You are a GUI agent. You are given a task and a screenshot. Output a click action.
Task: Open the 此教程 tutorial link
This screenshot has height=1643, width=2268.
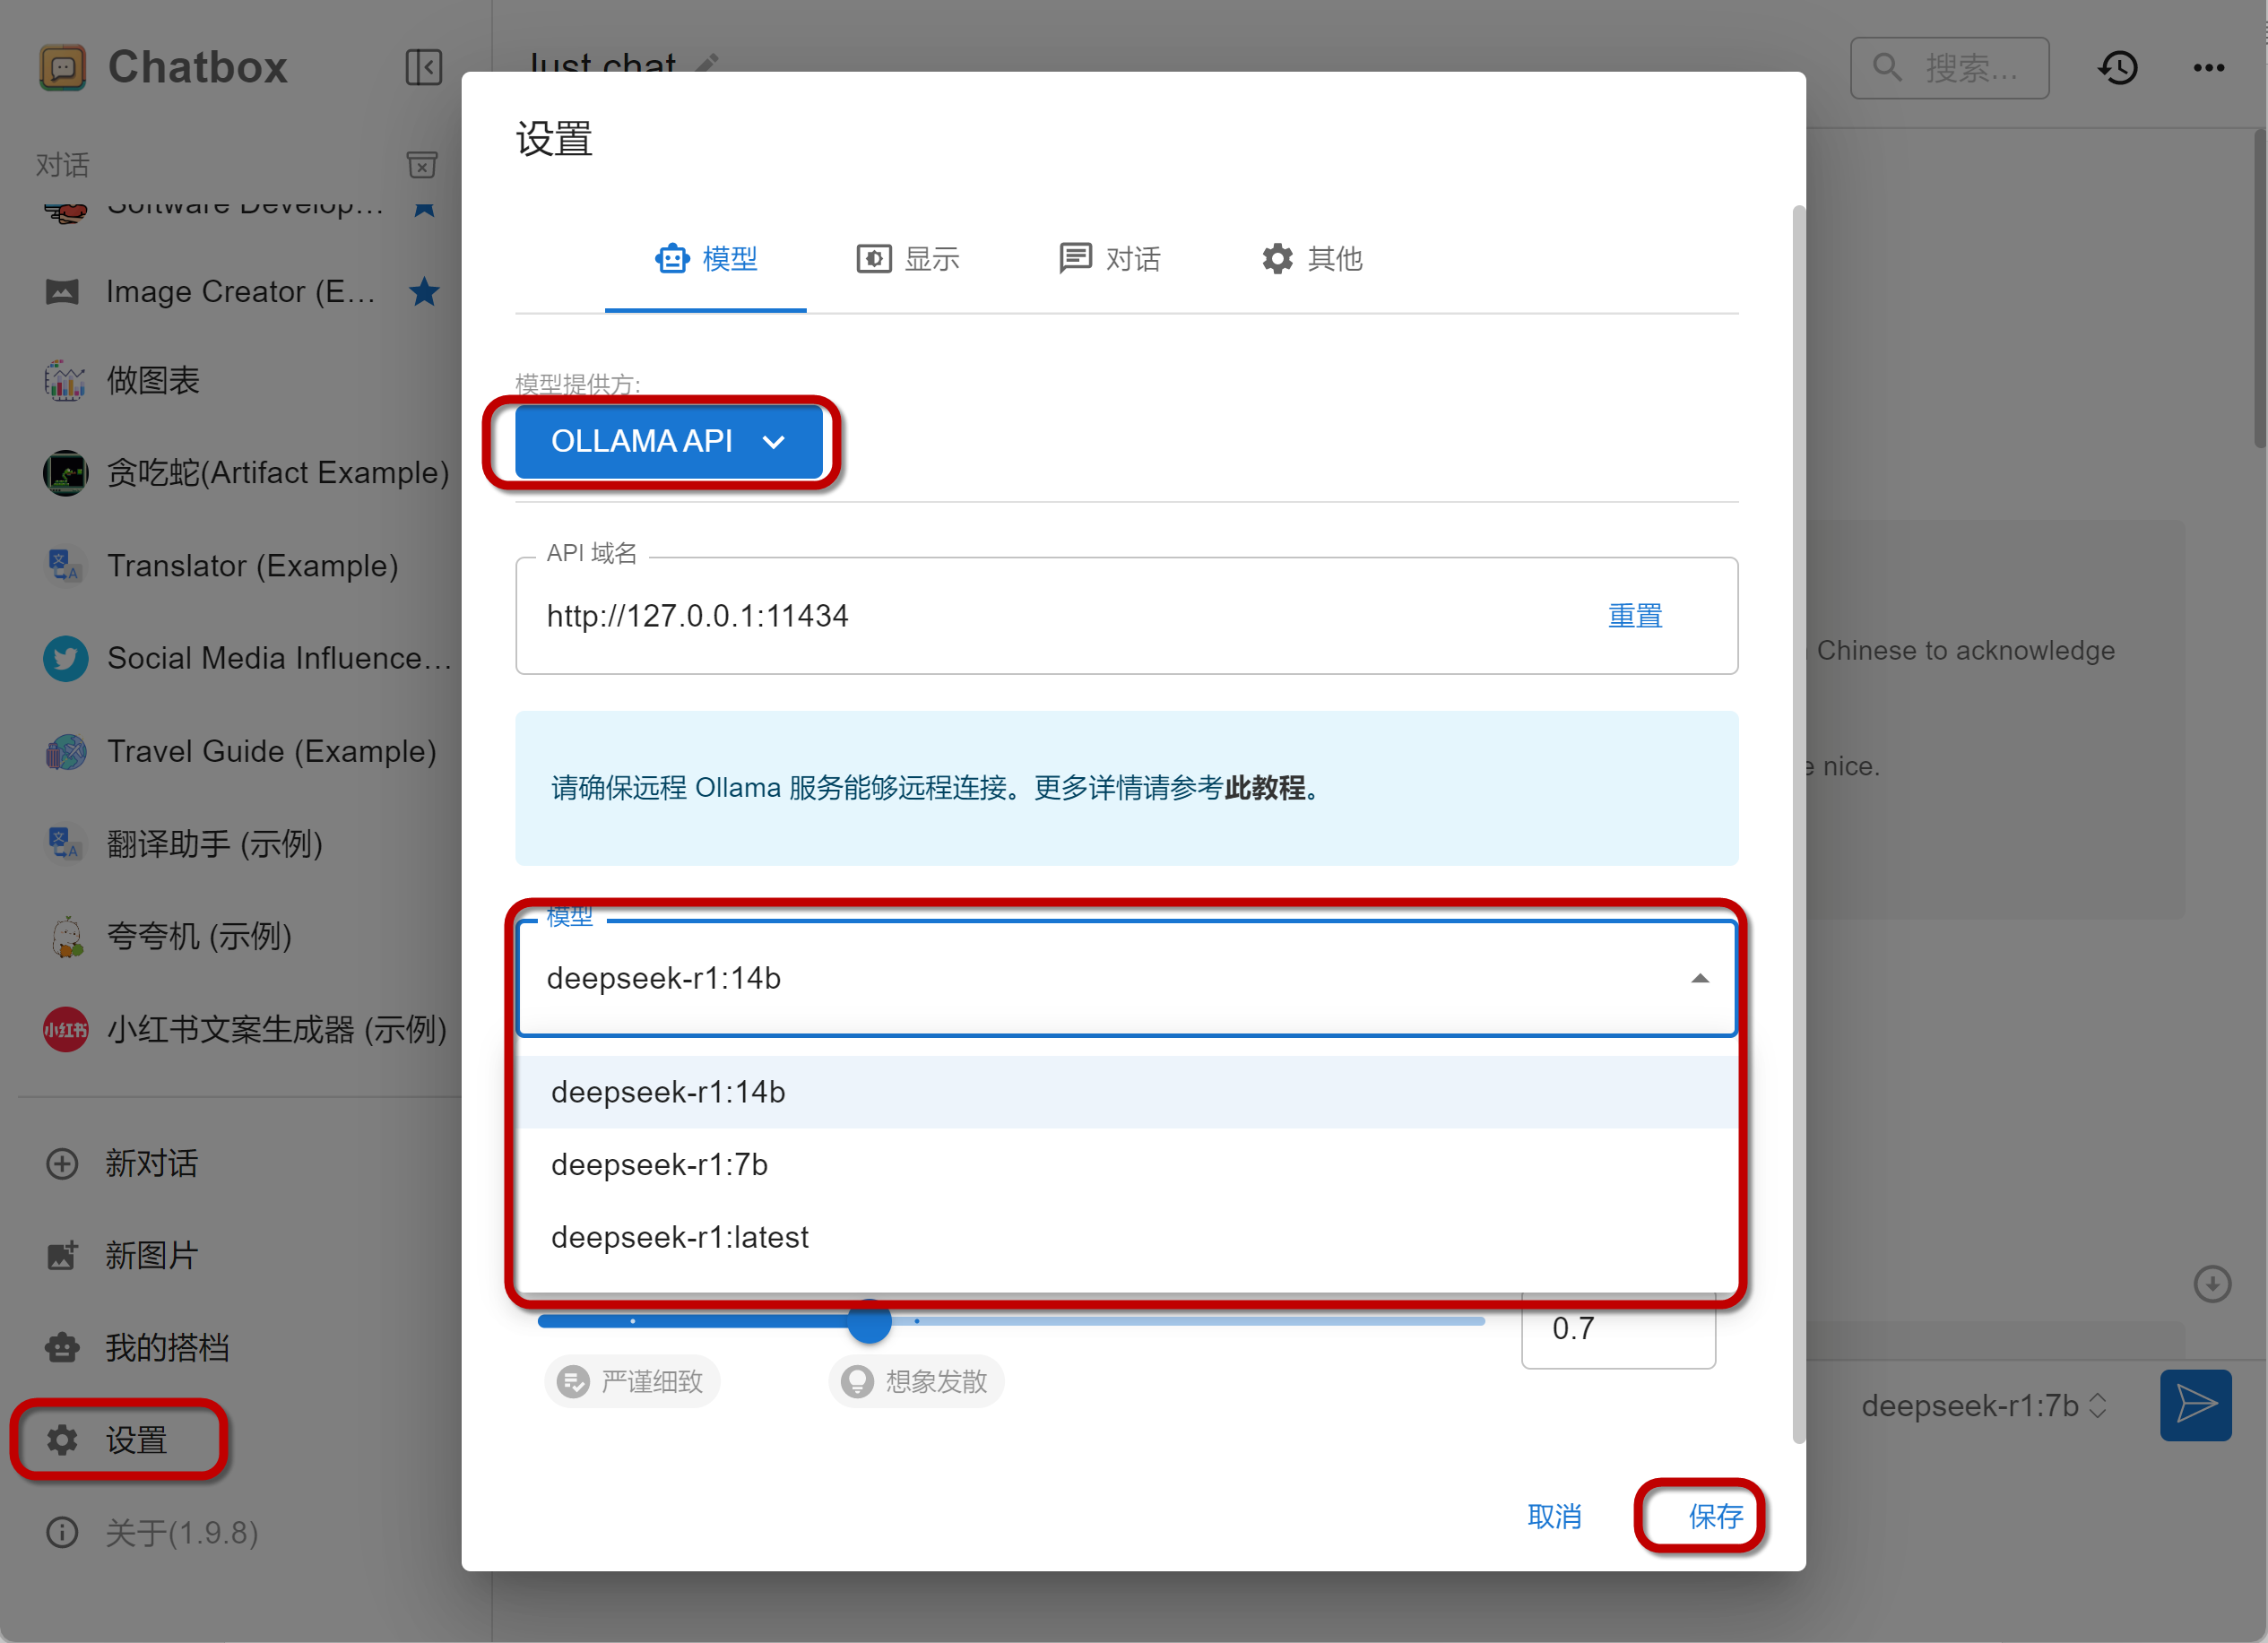(1265, 788)
